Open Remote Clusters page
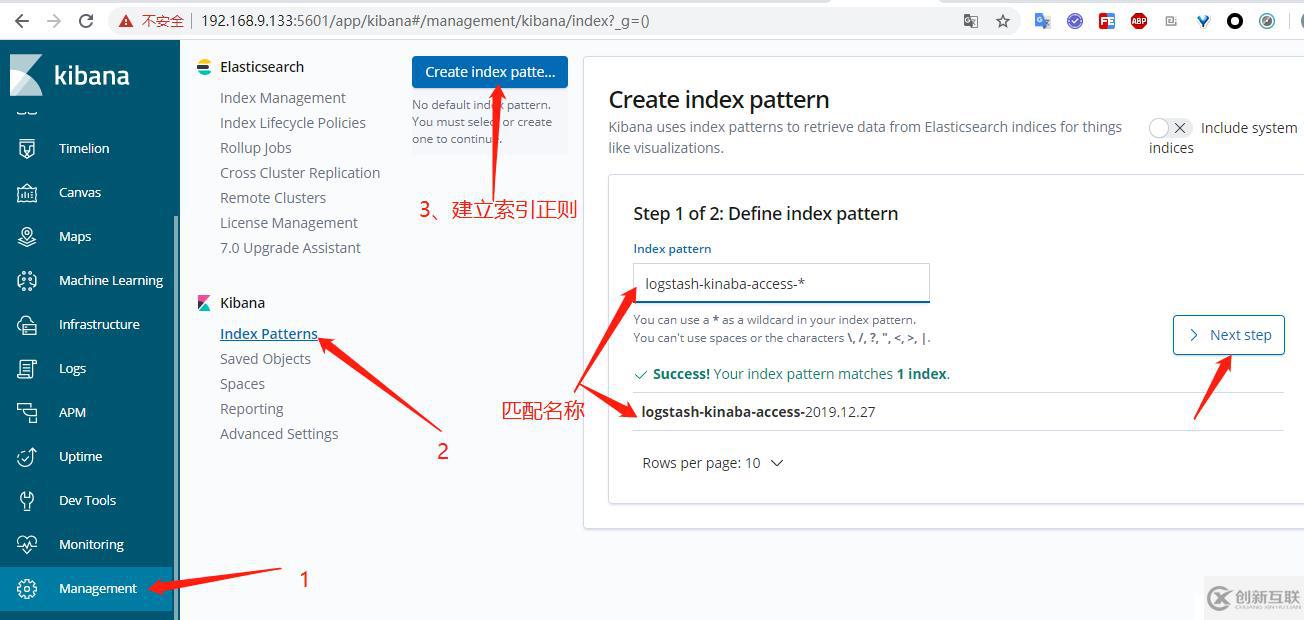The width and height of the screenshot is (1304, 620). [x=273, y=198]
